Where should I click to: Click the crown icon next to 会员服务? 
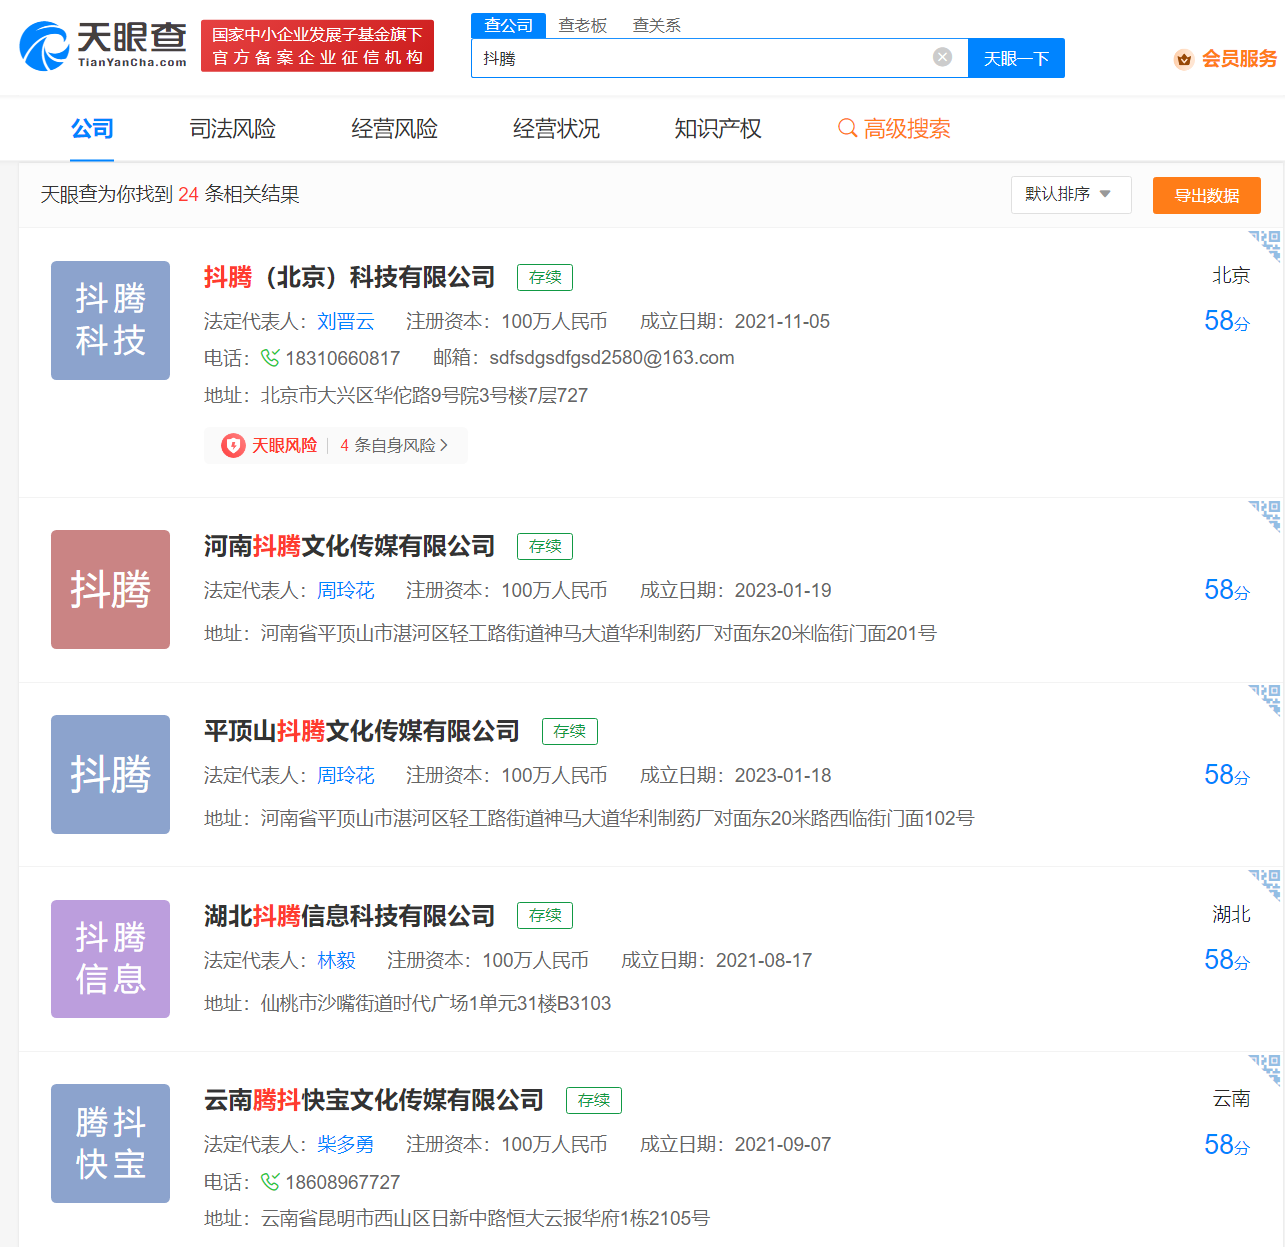(1184, 60)
